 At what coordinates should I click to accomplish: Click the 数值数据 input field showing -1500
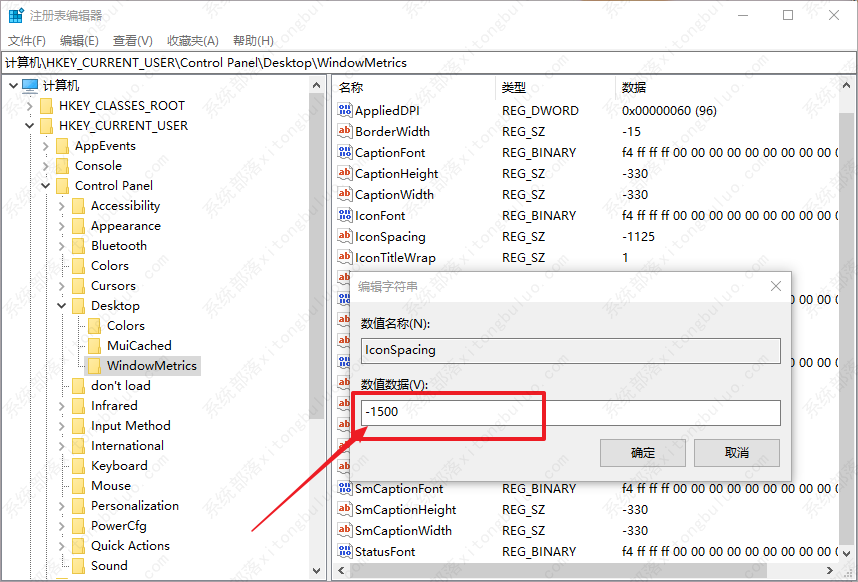pos(570,413)
